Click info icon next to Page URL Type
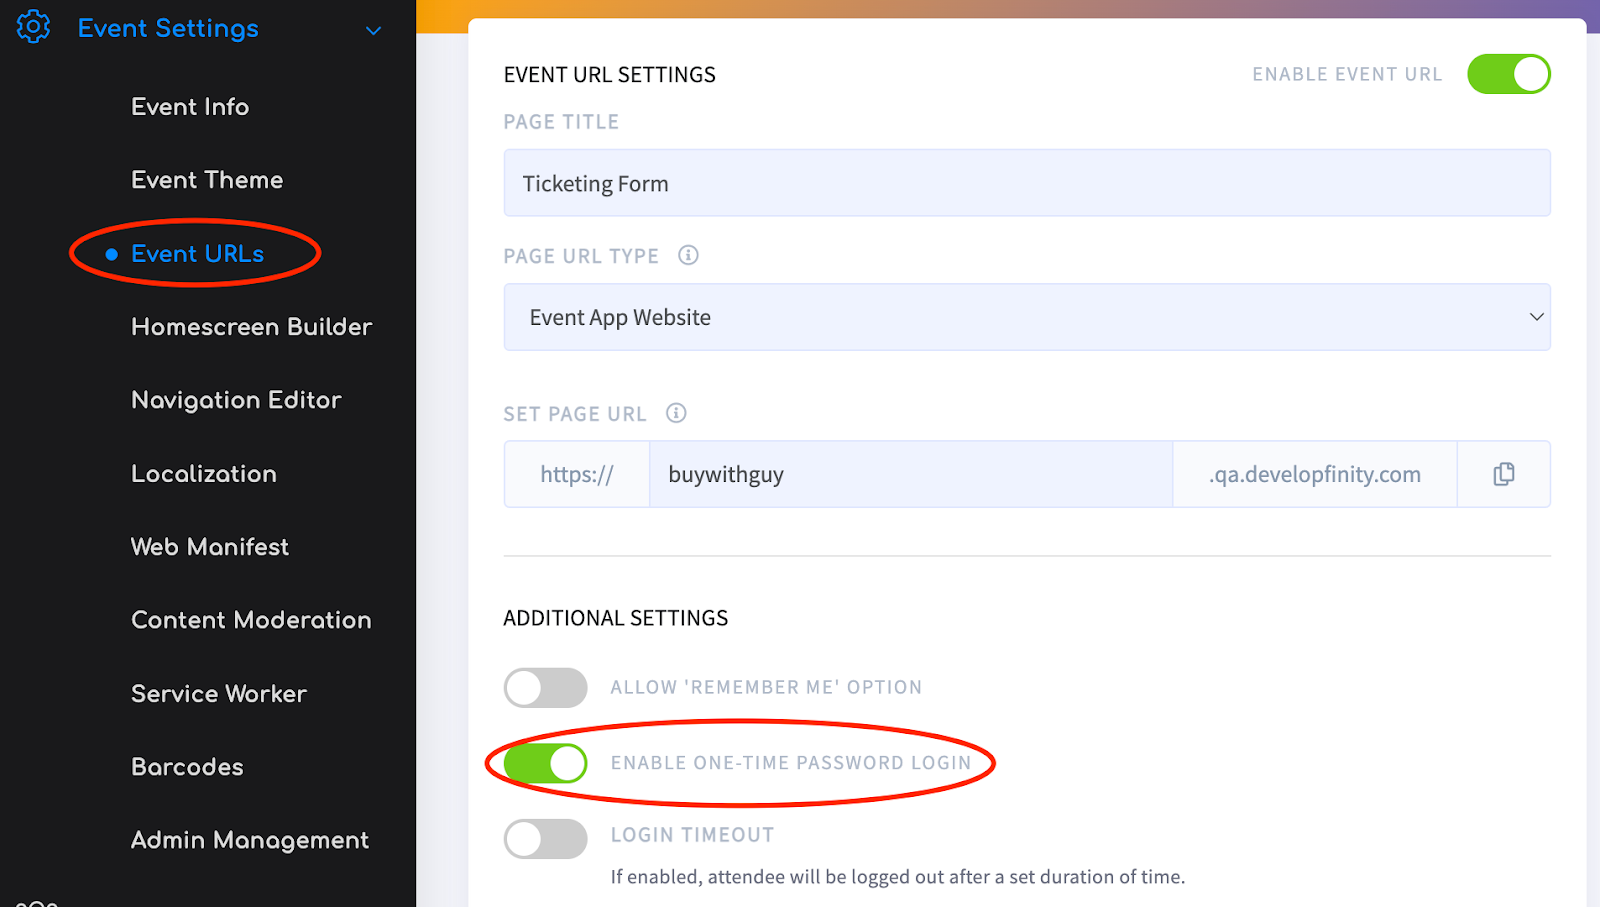The height and width of the screenshot is (907, 1600). (x=688, y=255)
